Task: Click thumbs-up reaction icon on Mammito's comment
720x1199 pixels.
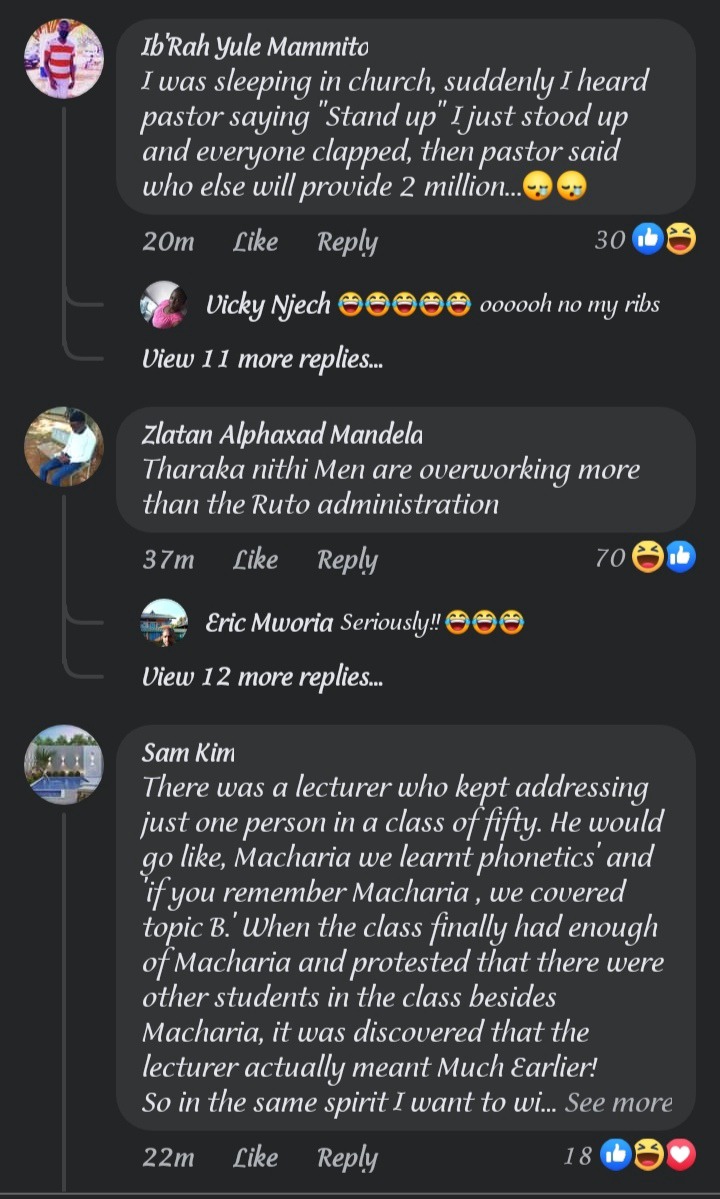Action: pos(648,240)
